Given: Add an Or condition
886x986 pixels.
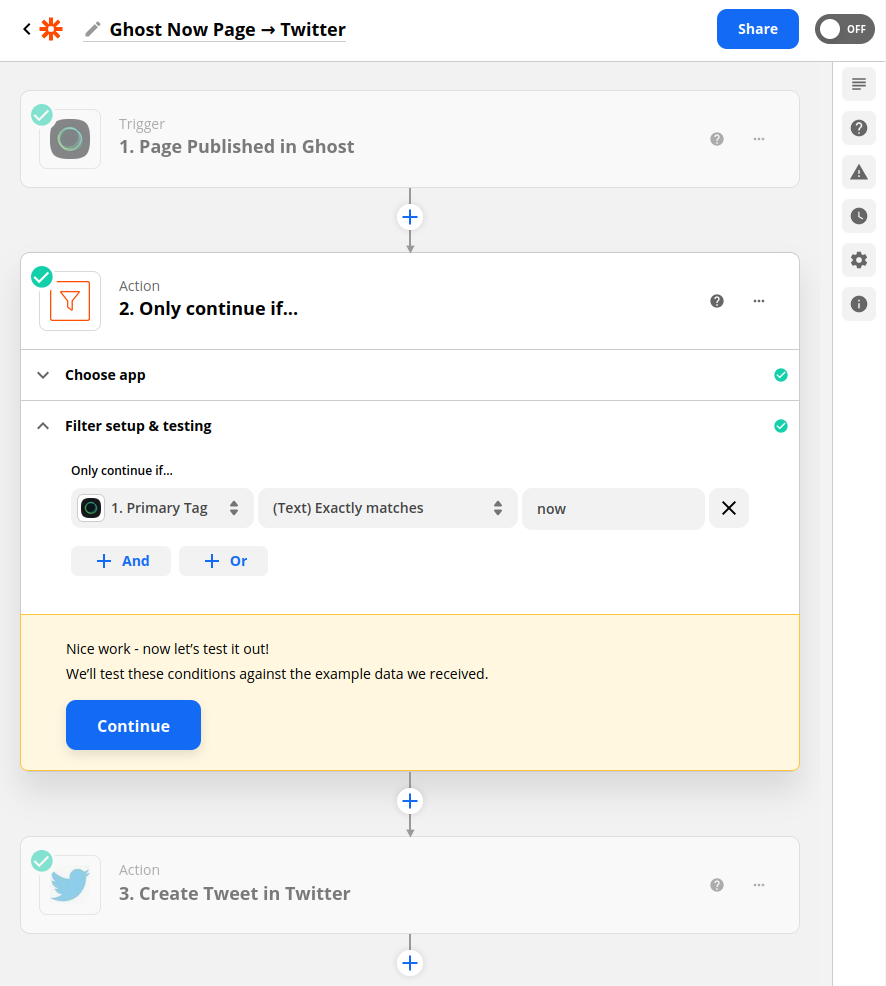Looking at the screenshot, I should tap(223, 561).
